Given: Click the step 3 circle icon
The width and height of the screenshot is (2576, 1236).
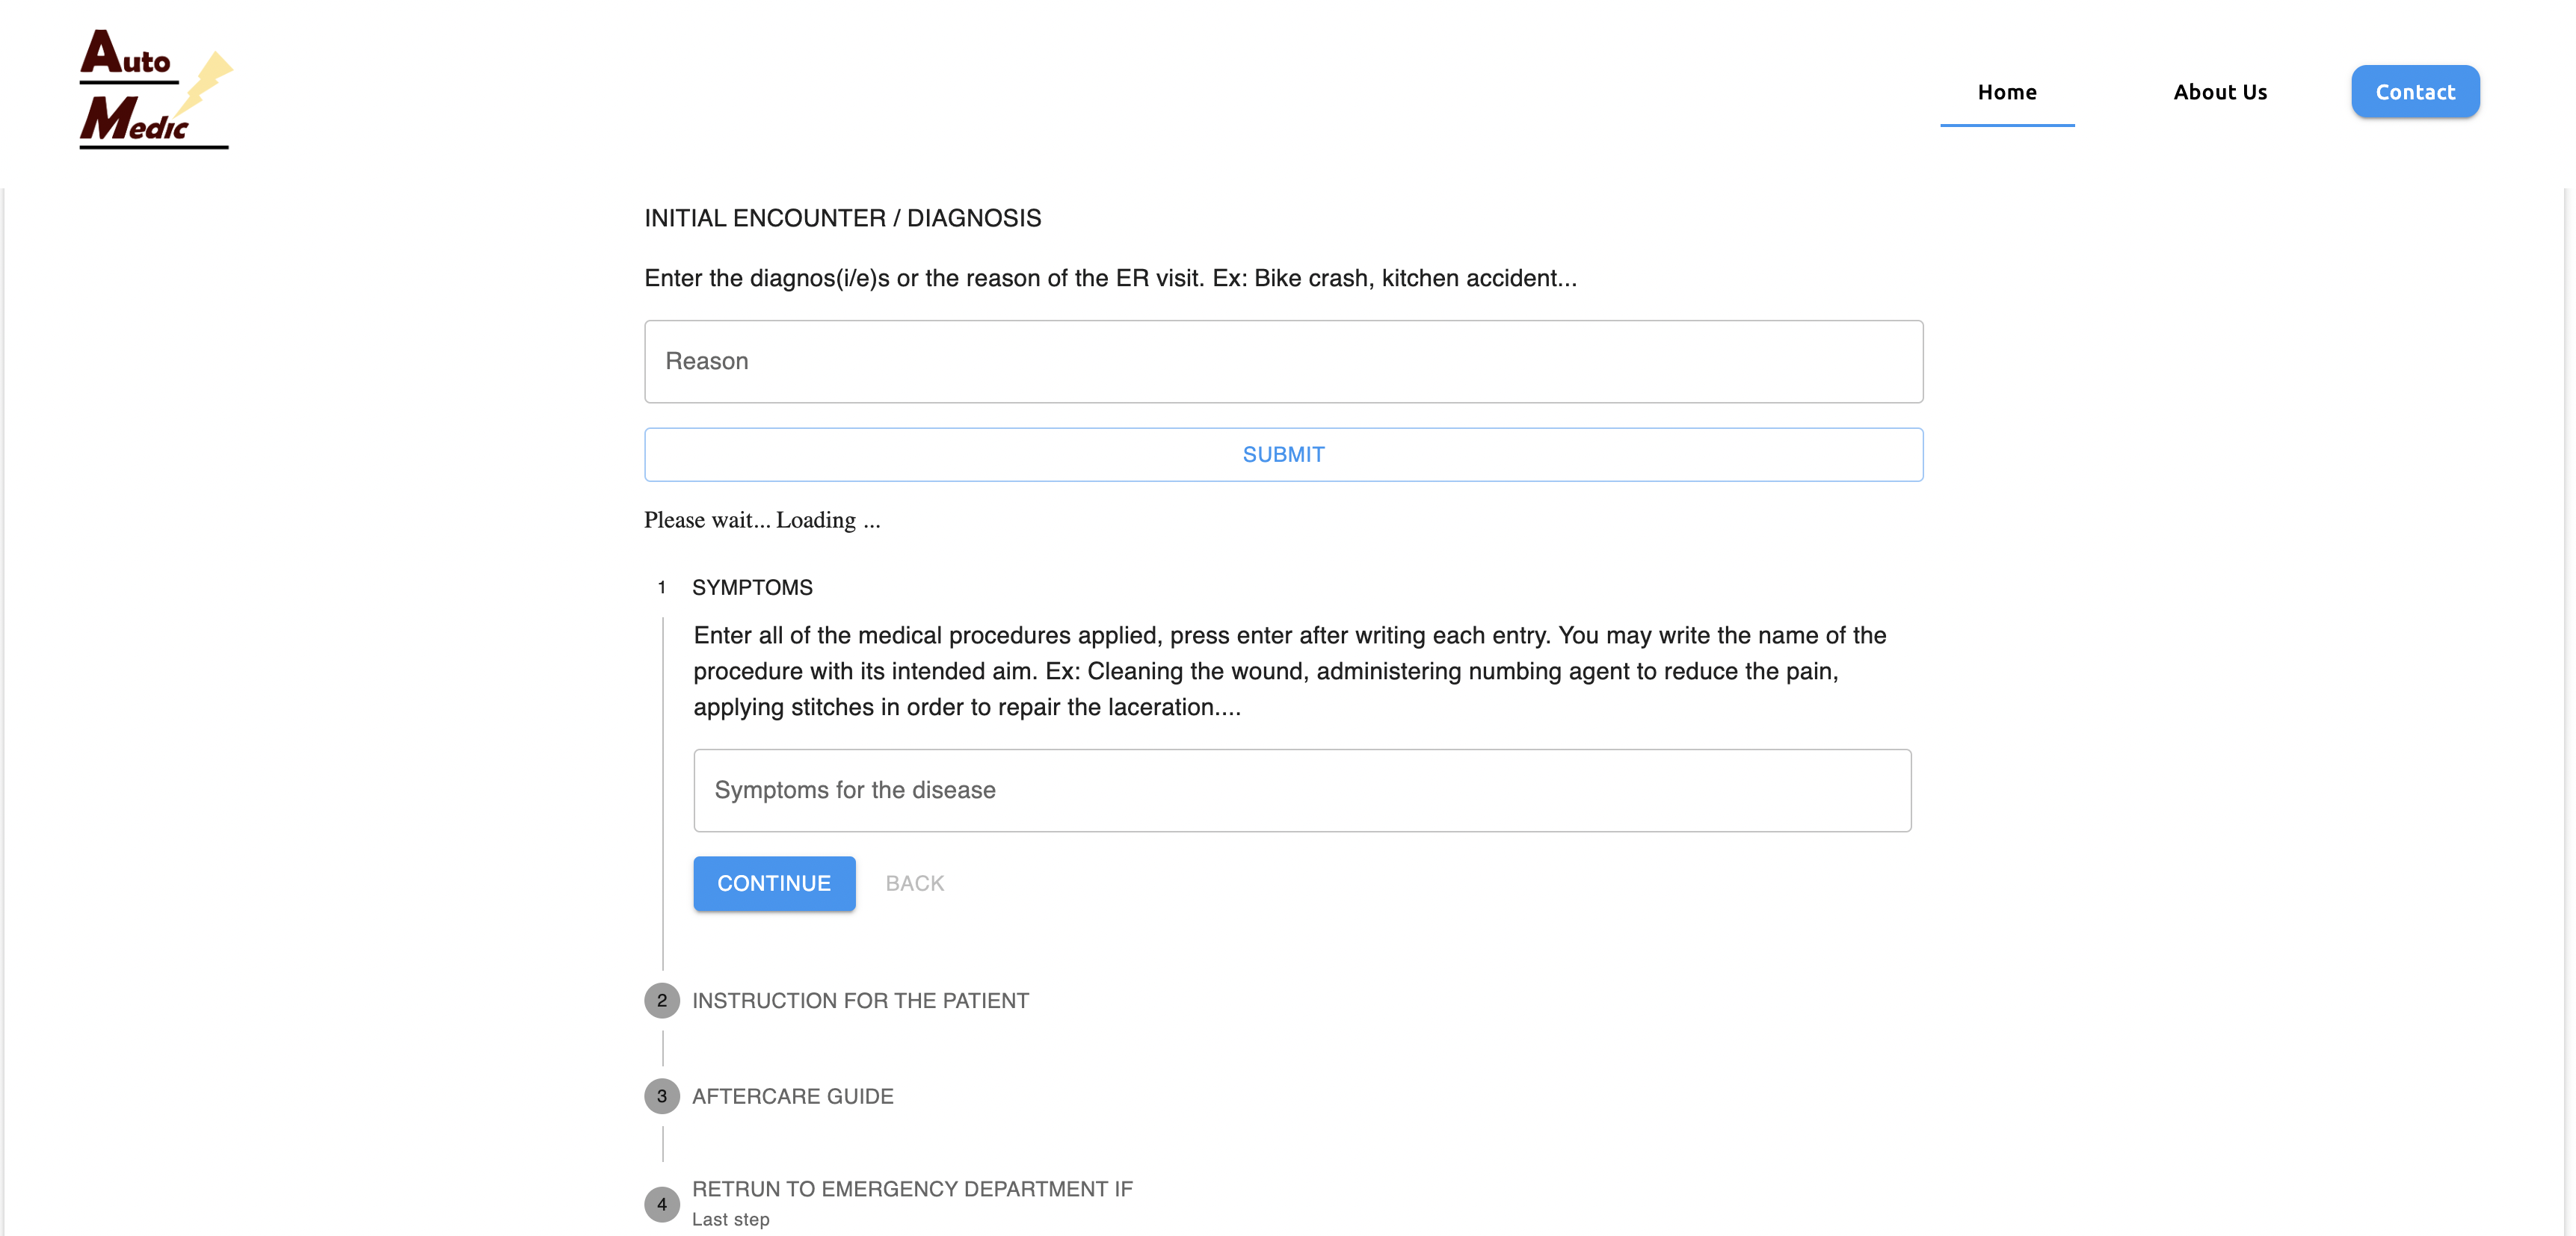Looking at the screenshot, I should click(661, 1096).
